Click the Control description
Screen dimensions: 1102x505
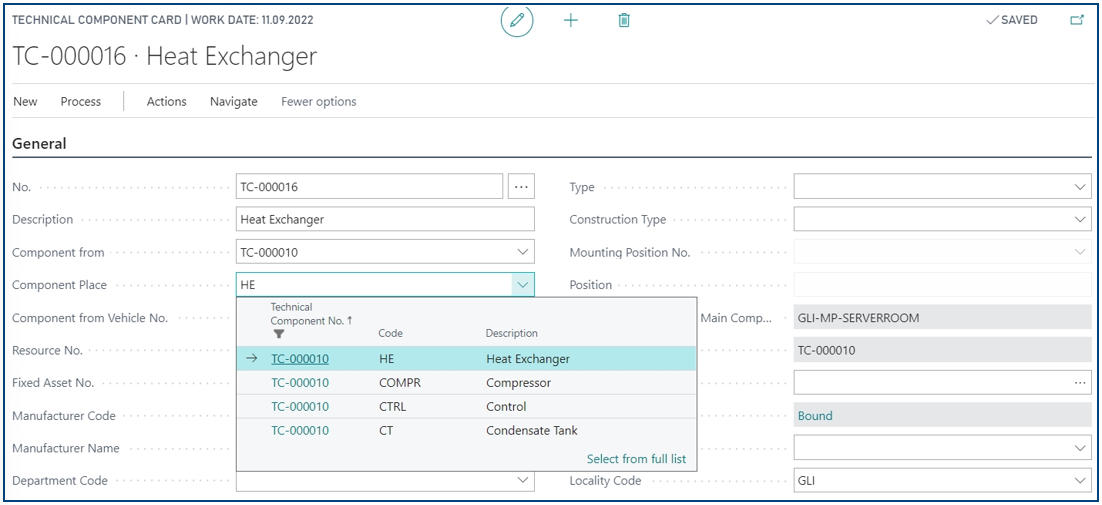point(506,406)
